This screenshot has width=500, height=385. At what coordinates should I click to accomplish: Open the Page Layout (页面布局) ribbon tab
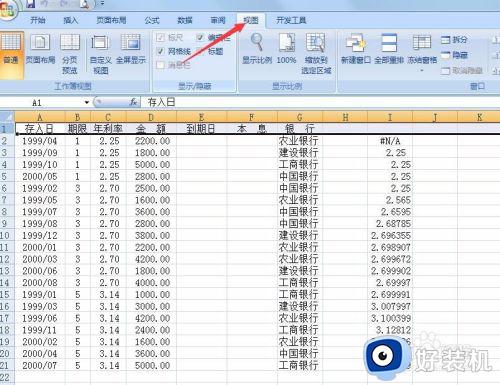tap(111, 20)
